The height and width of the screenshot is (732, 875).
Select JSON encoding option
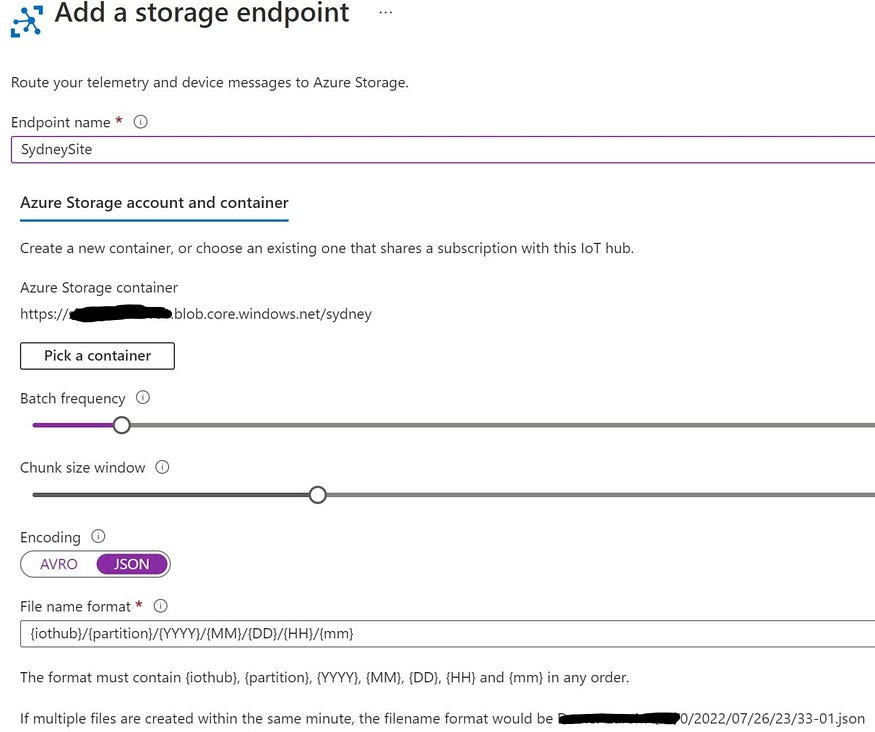point(132,564)
